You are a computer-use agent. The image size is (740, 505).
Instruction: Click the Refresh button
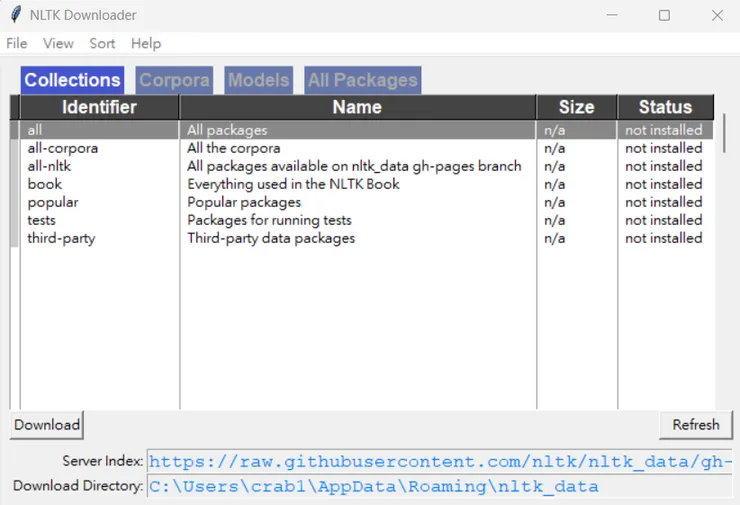coord(696,425)
